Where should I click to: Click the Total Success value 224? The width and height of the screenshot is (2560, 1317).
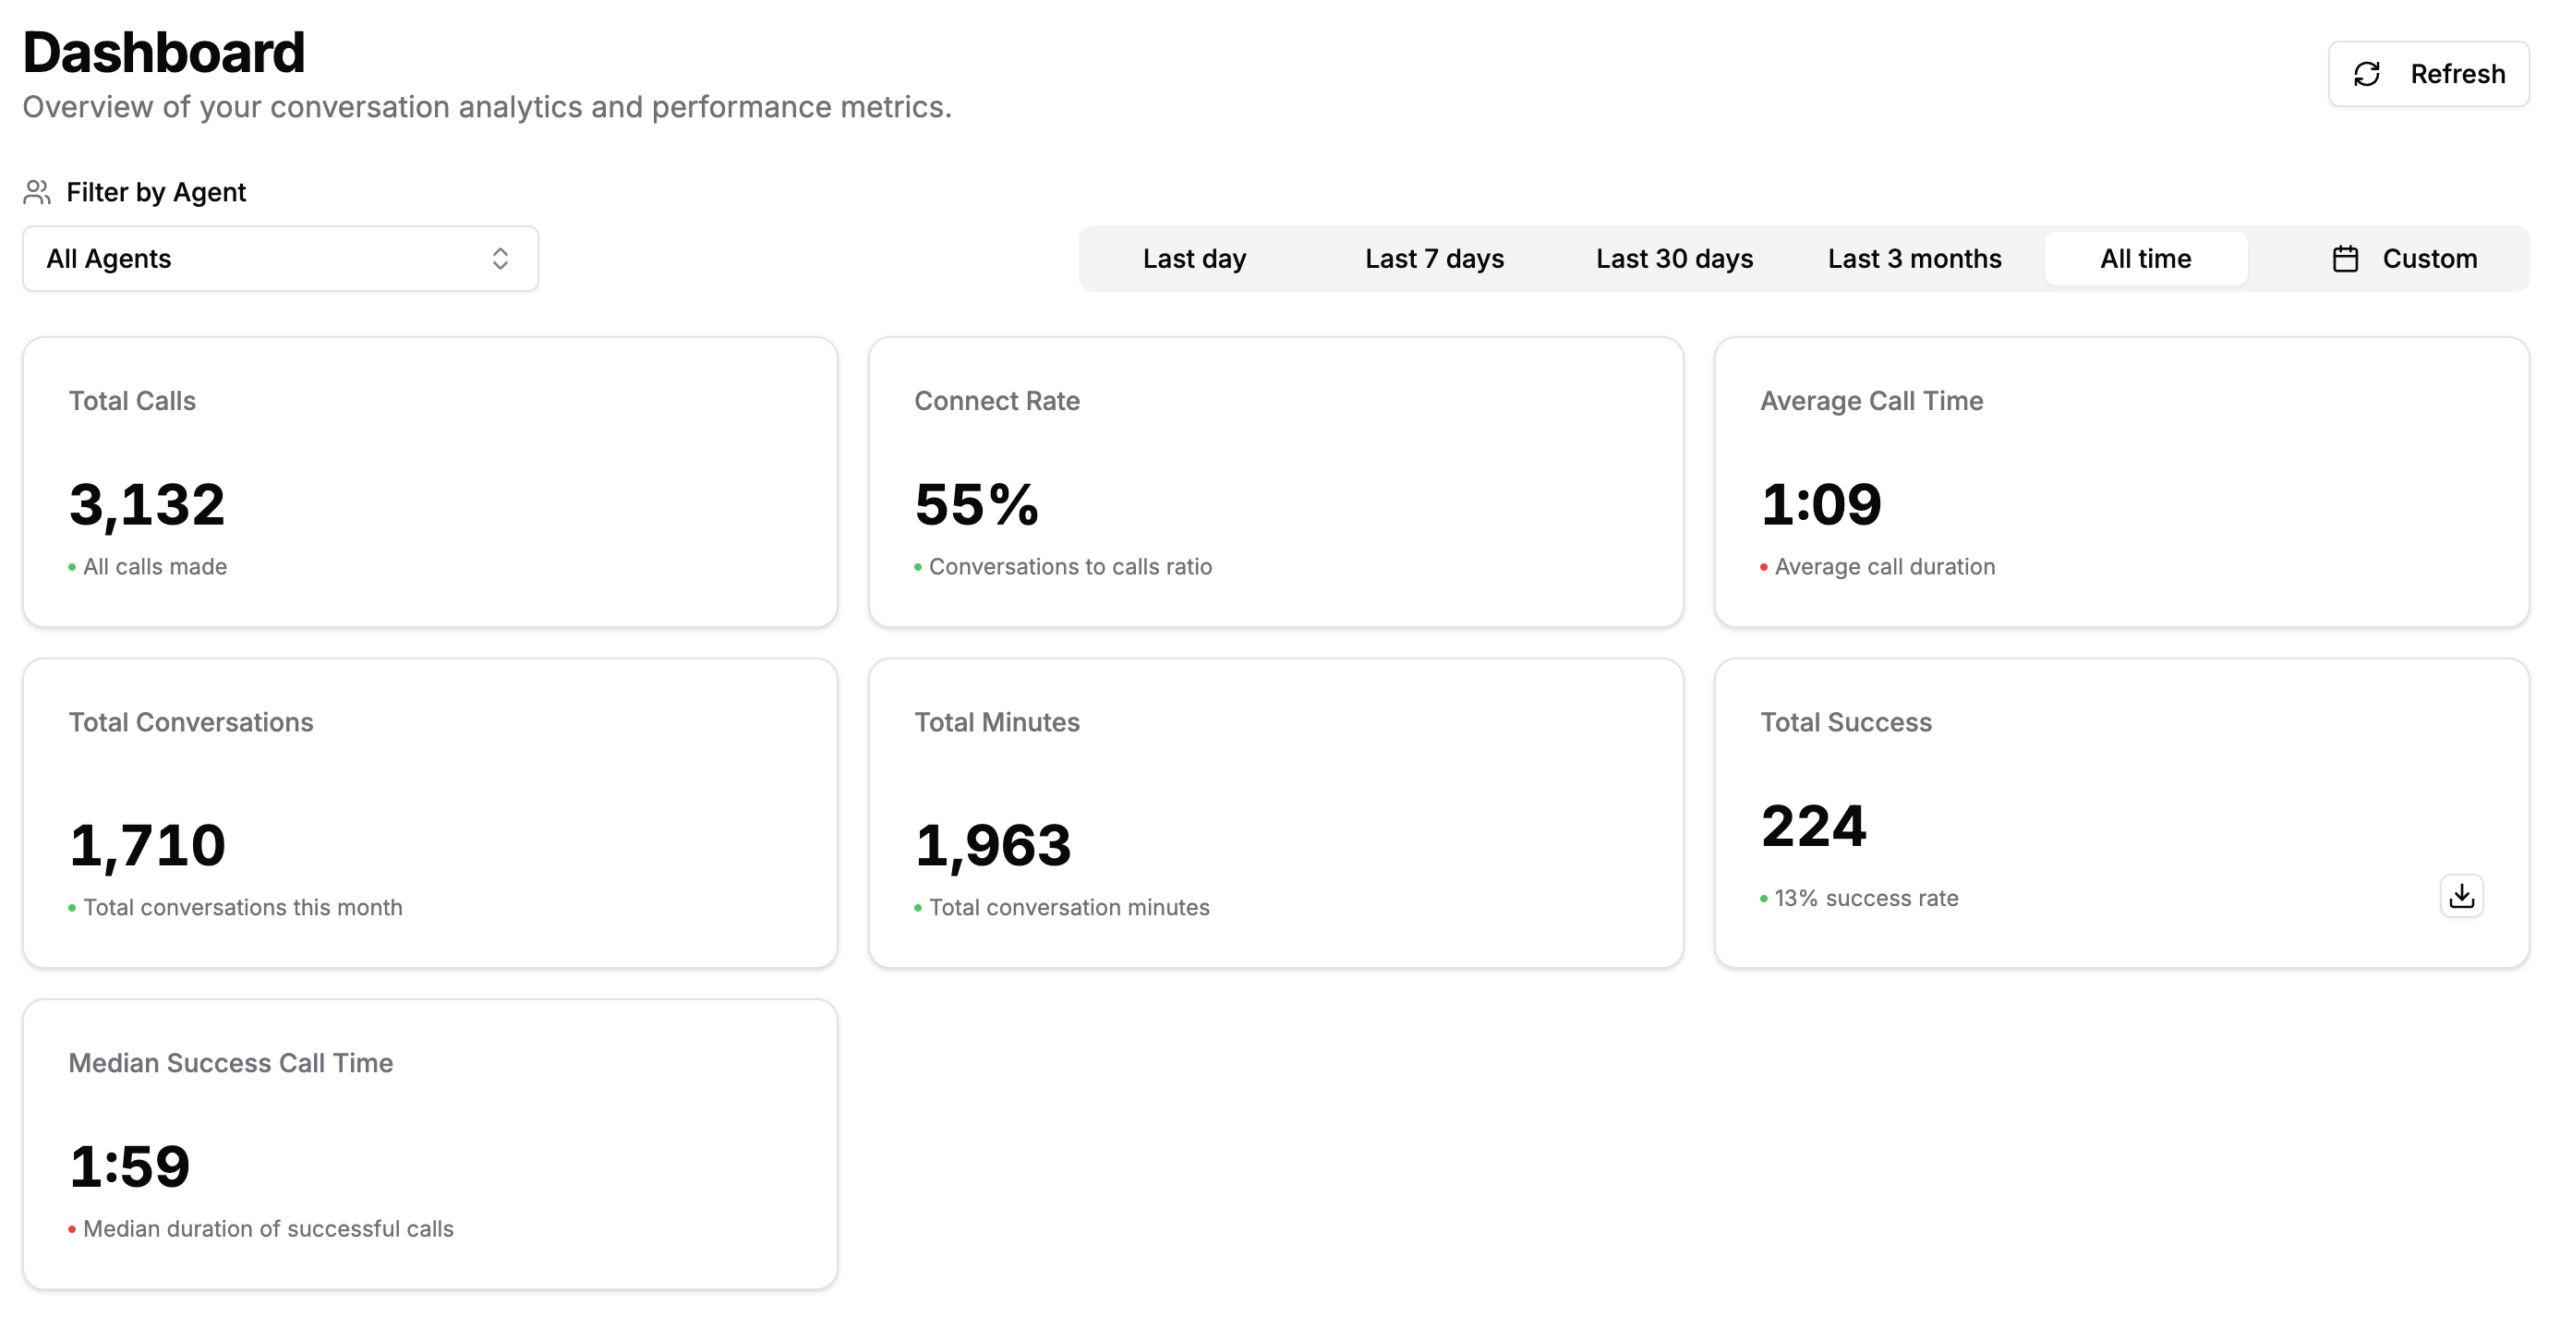point(1813,826)
